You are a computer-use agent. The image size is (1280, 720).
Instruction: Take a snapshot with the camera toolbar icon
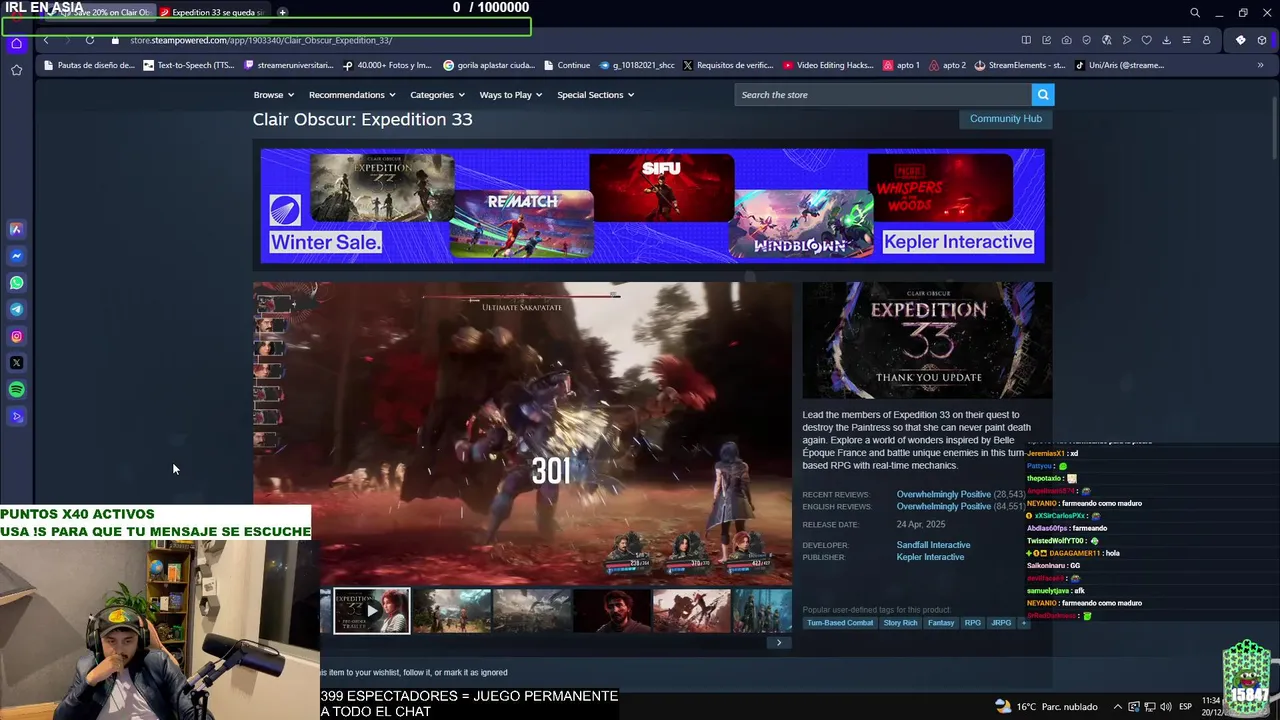[x=1066, y=40]
